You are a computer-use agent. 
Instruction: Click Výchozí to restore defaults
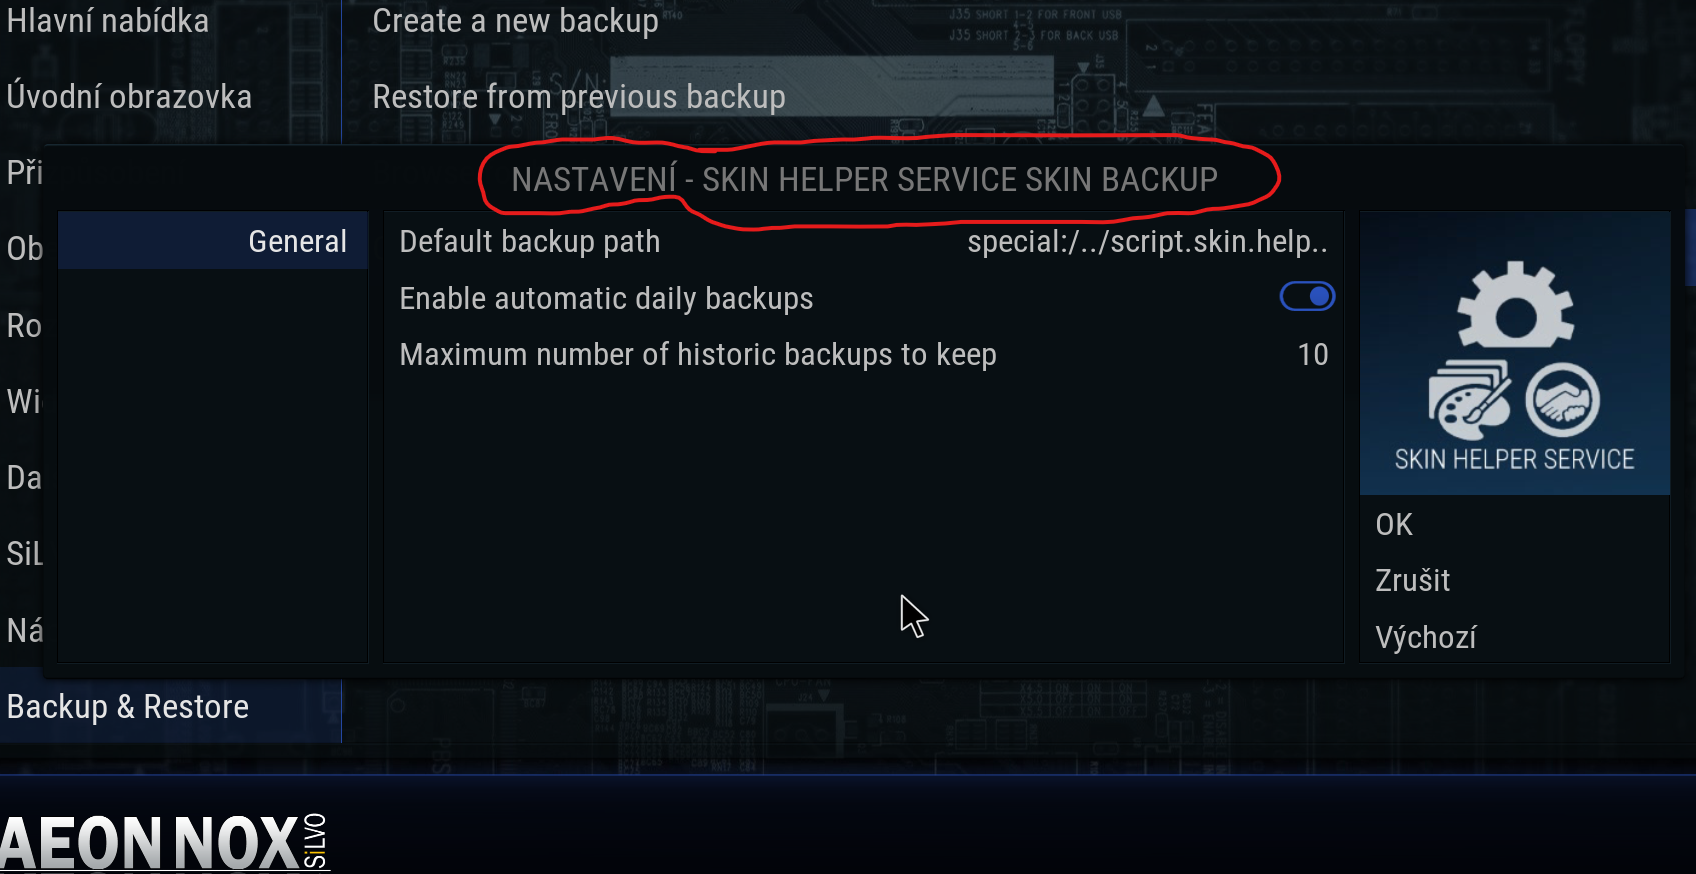coord(1426,638)
